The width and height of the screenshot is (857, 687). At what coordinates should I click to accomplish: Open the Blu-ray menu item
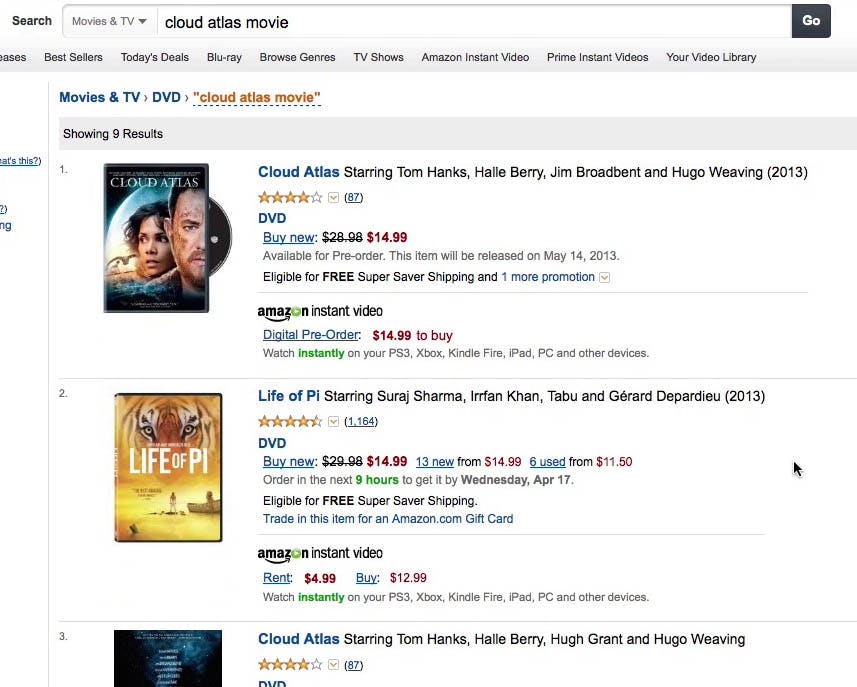pos(224,57)
